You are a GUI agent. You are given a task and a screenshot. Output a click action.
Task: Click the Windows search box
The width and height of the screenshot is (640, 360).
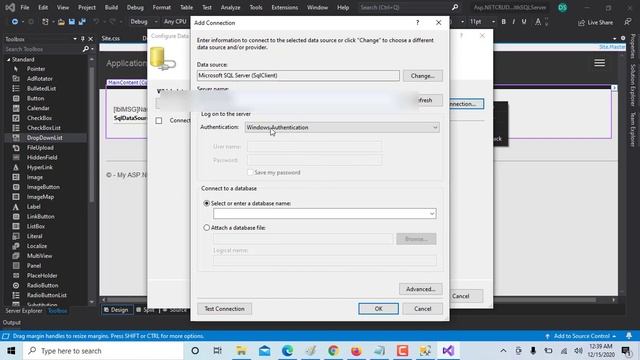pyautogui.click(x=104, y=351)
